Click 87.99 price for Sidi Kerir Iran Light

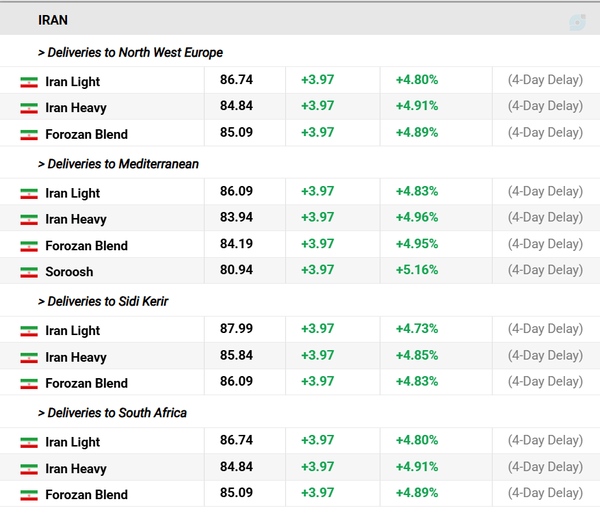coord(236,329)
